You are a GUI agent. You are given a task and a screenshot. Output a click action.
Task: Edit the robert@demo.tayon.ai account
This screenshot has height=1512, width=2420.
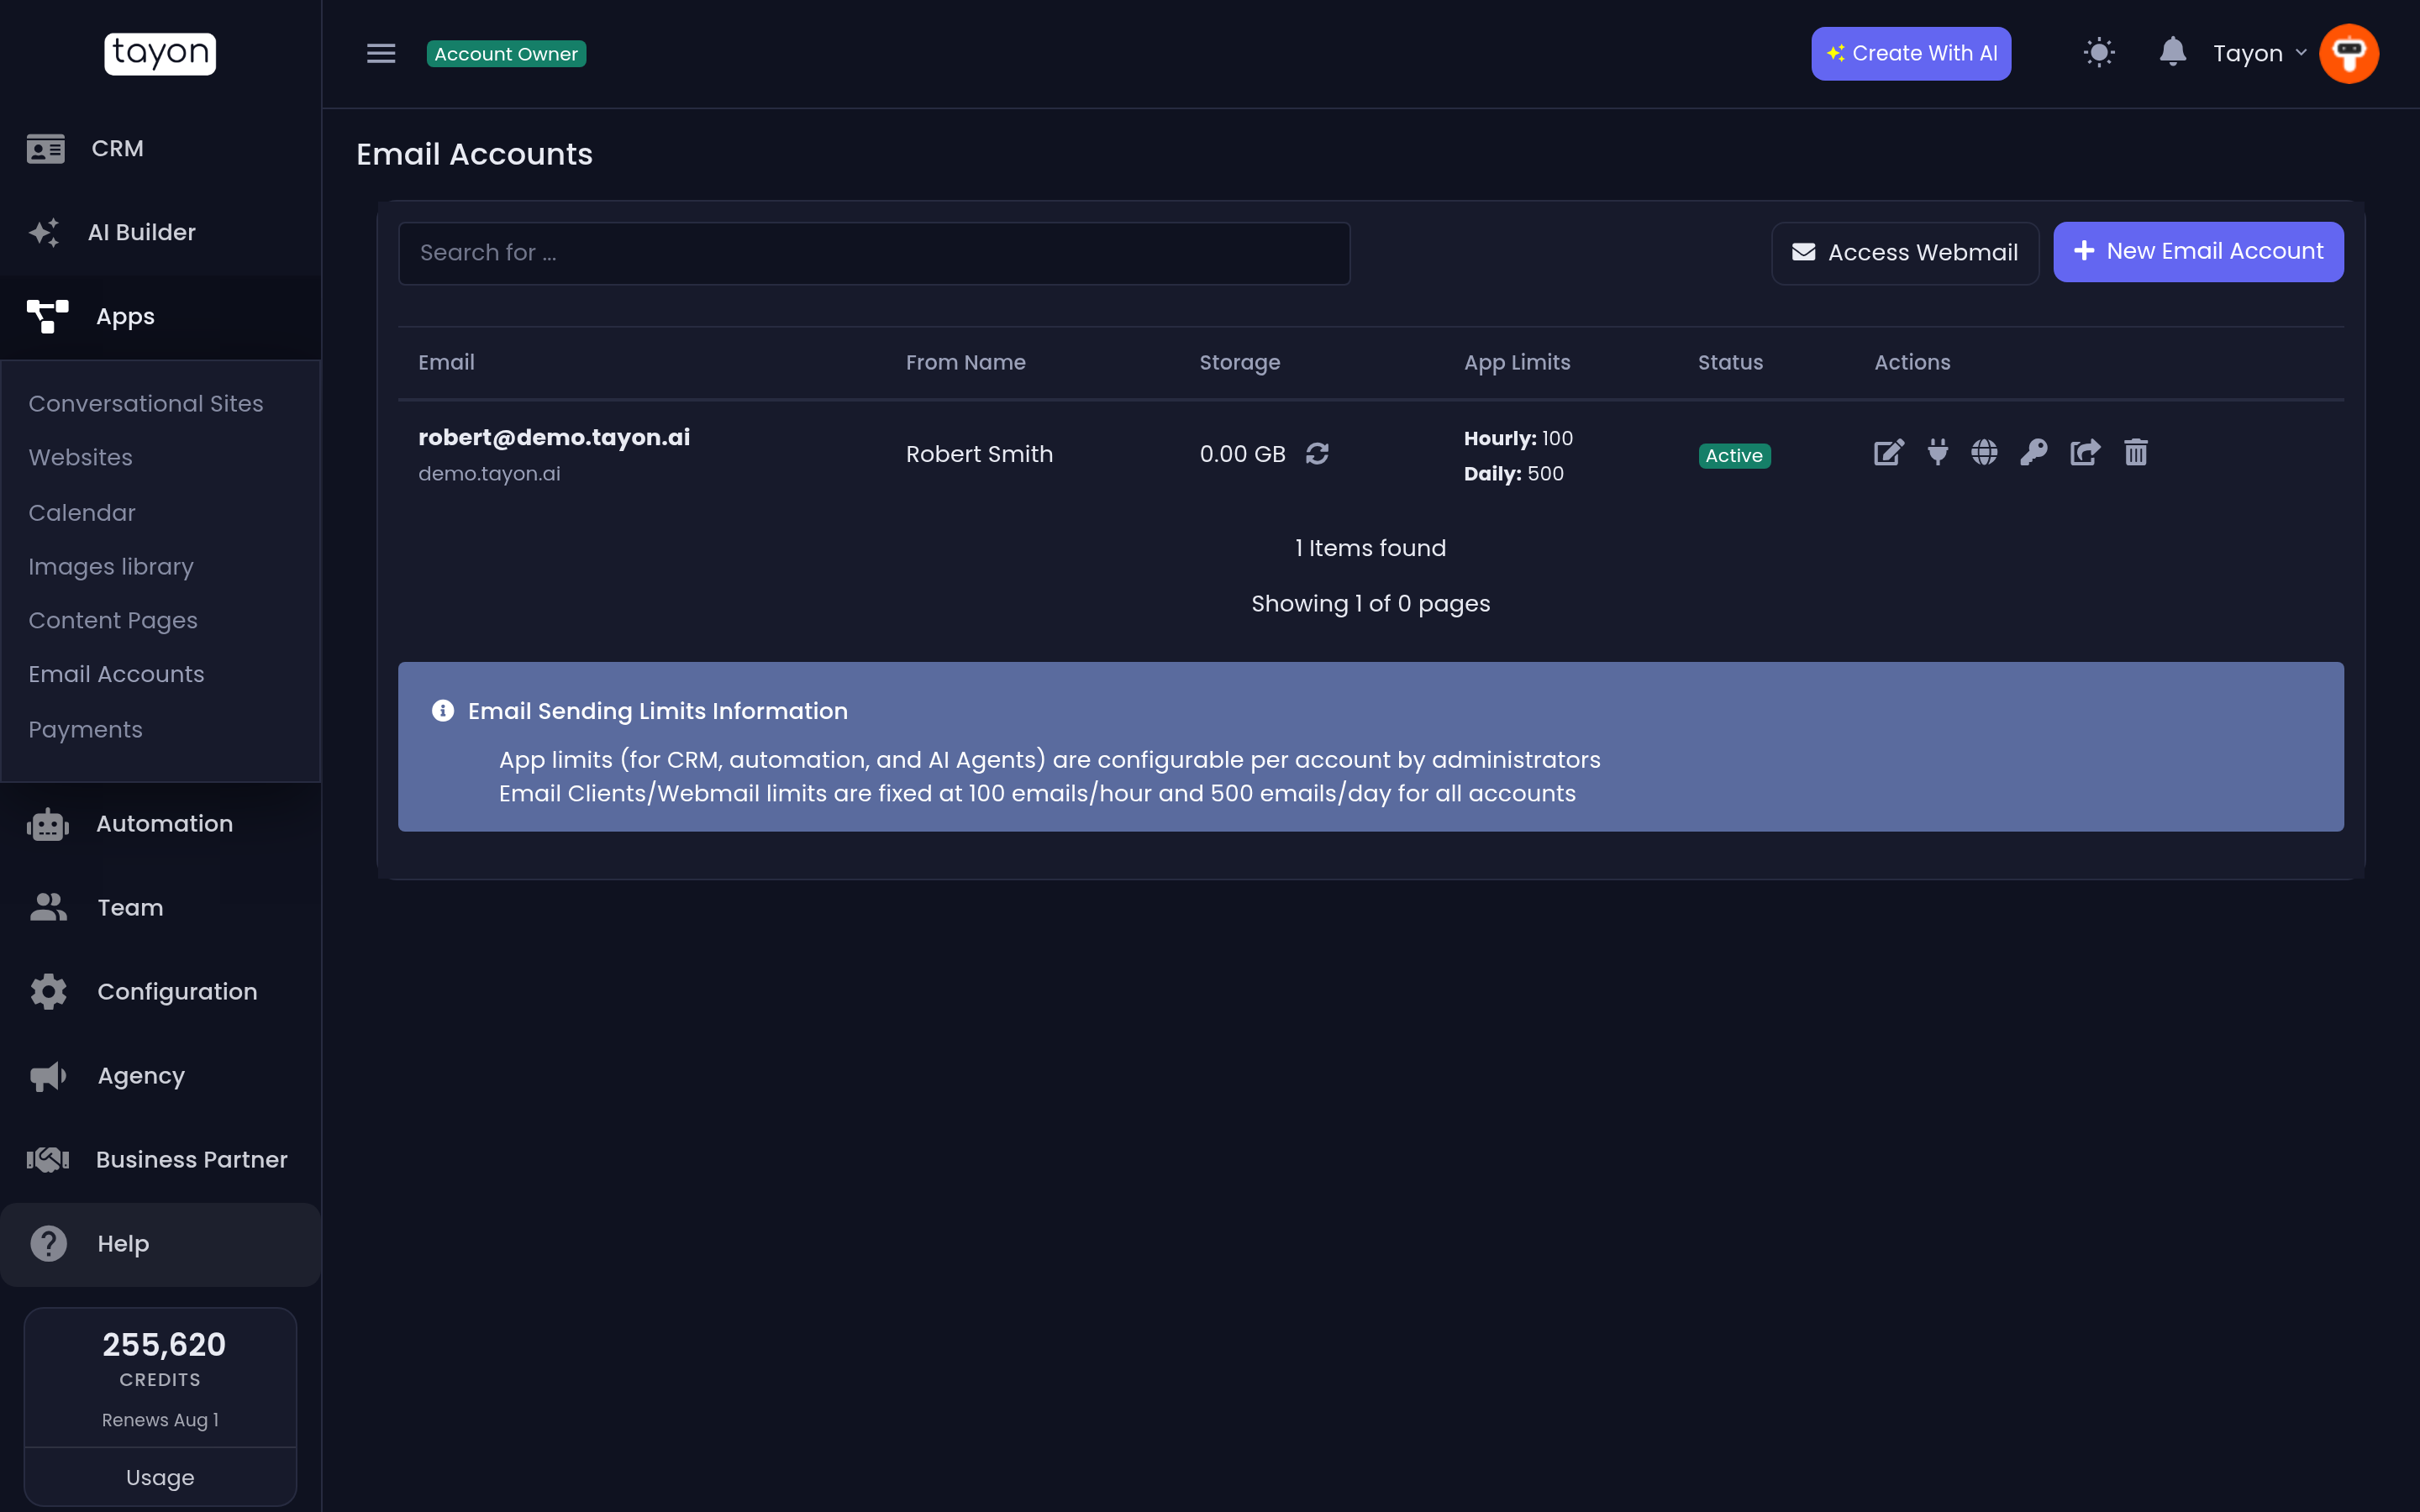pyautogui.click(x=1889, y=453)
